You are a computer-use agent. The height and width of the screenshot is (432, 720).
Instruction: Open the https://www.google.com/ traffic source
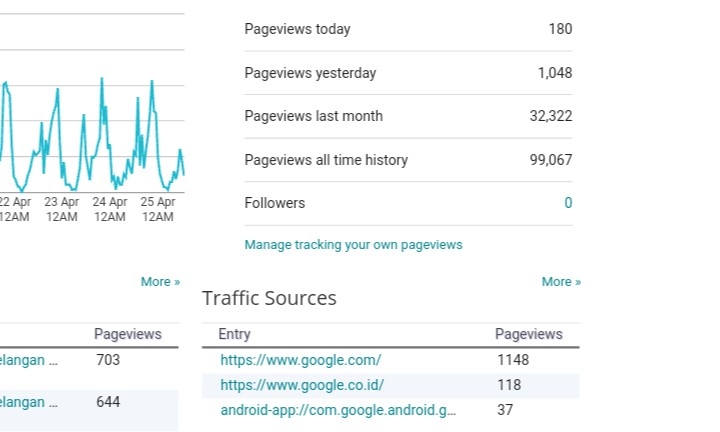[x=301, y=360]
